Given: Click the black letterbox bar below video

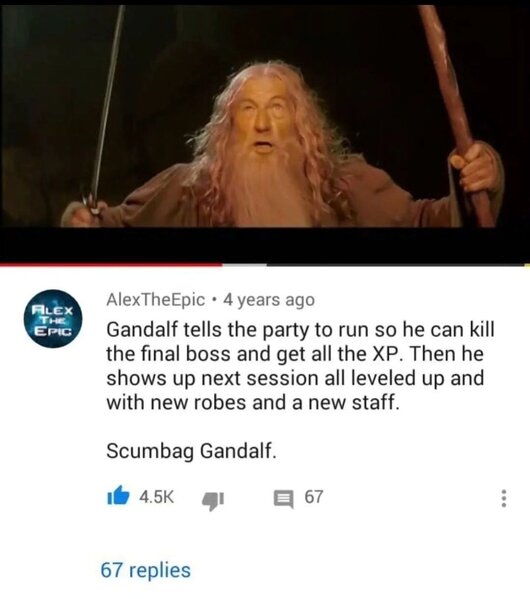Looking at the screenshot, I should [265, 244].
